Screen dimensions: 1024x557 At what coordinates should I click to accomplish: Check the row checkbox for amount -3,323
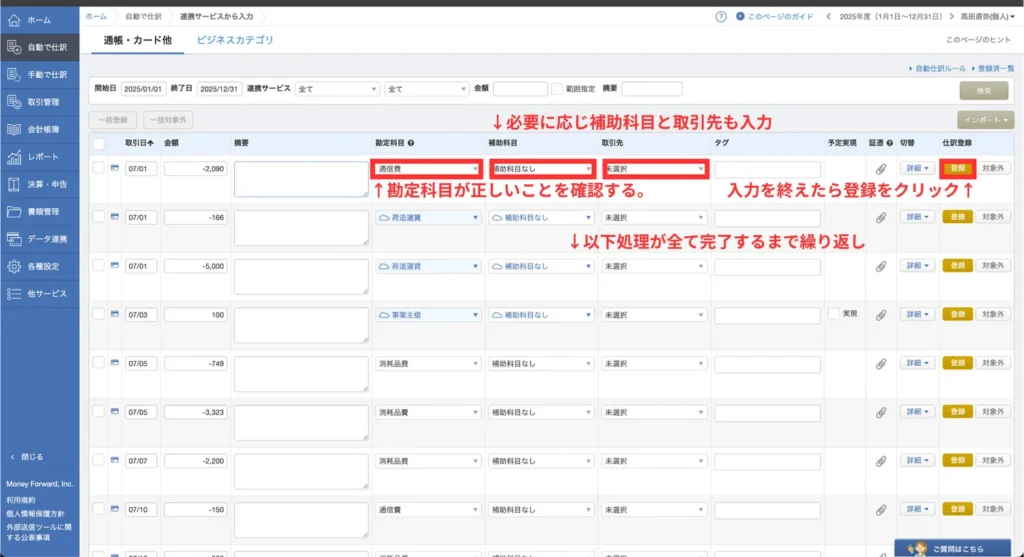click(98, 411)
